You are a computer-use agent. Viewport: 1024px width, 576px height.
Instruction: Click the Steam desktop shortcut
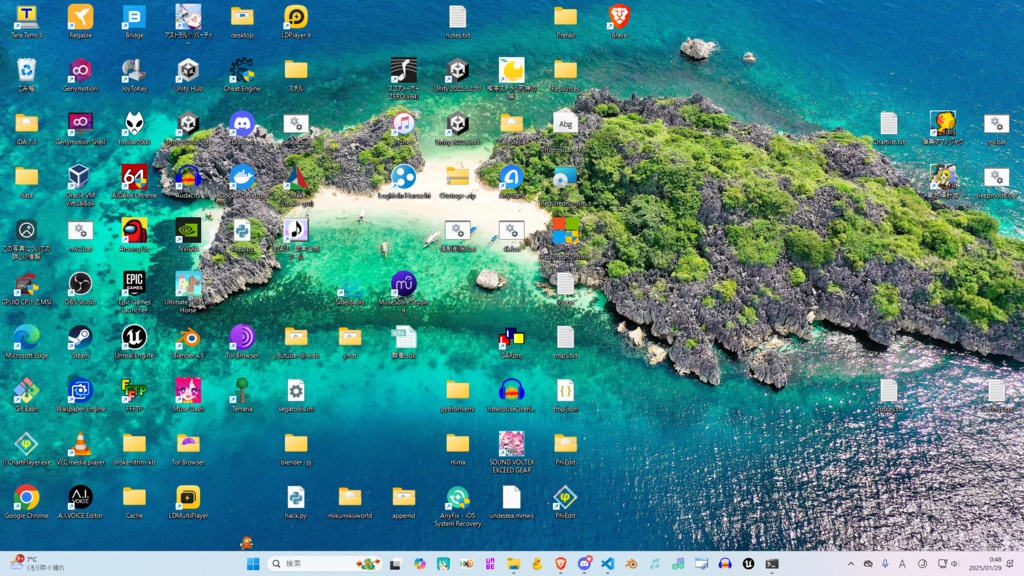pyautogui.click(x=80, y=342)
